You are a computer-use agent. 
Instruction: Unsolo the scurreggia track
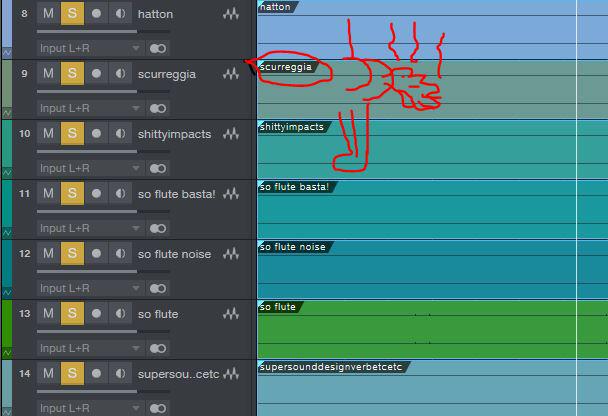72,73
